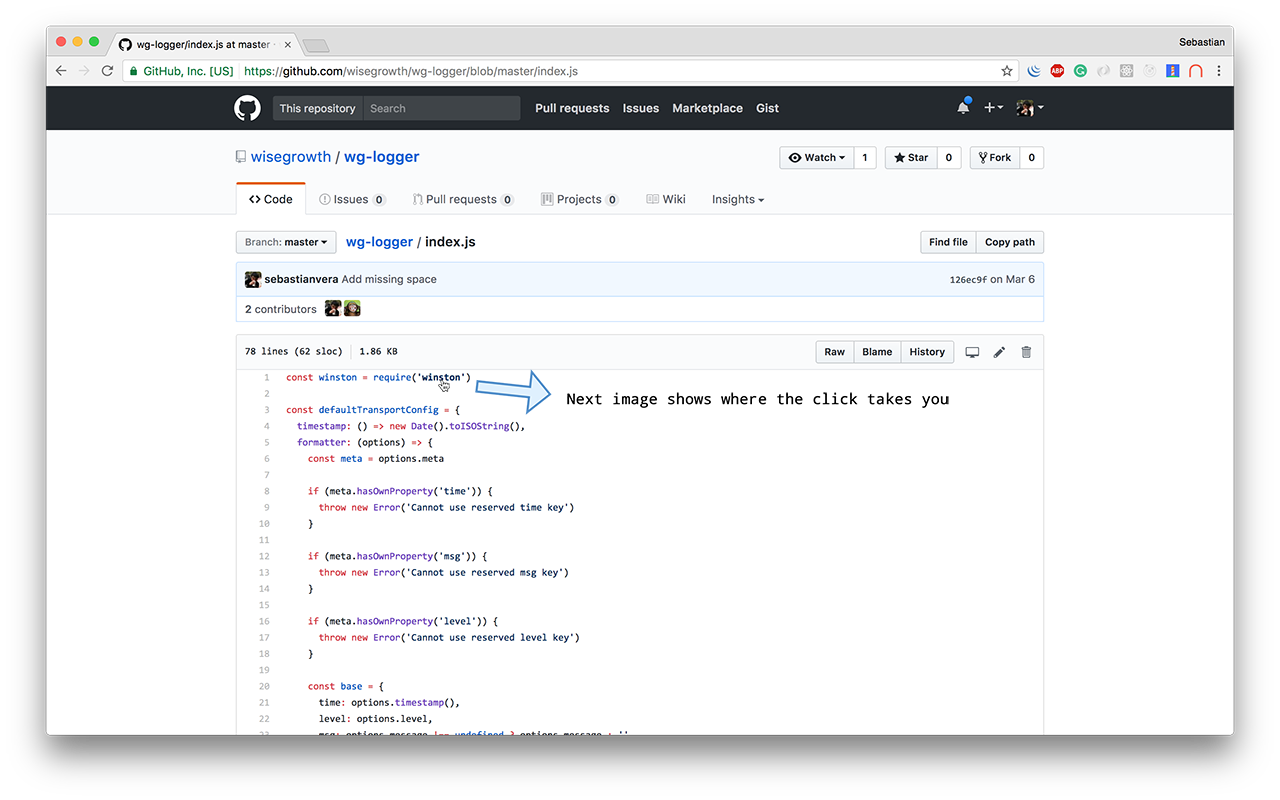Fork the repository

[x=995, y=157]
